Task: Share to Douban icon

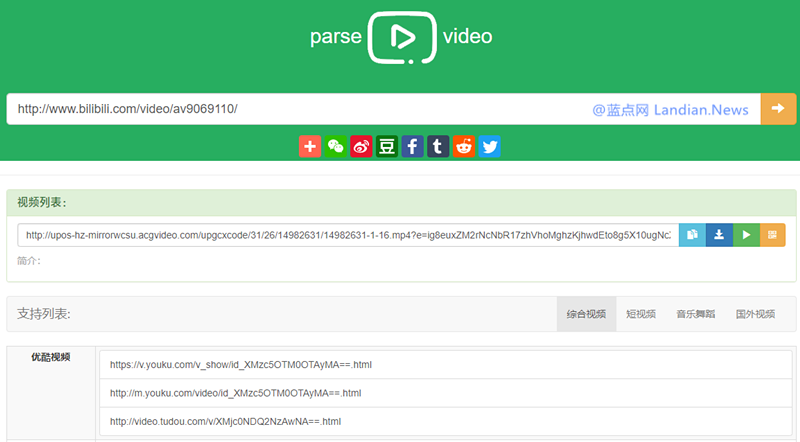Action: click(387, 146)
